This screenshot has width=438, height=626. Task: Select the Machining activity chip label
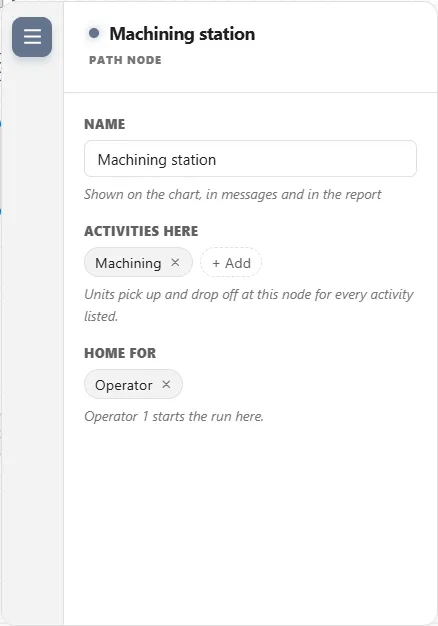[128, 263]
